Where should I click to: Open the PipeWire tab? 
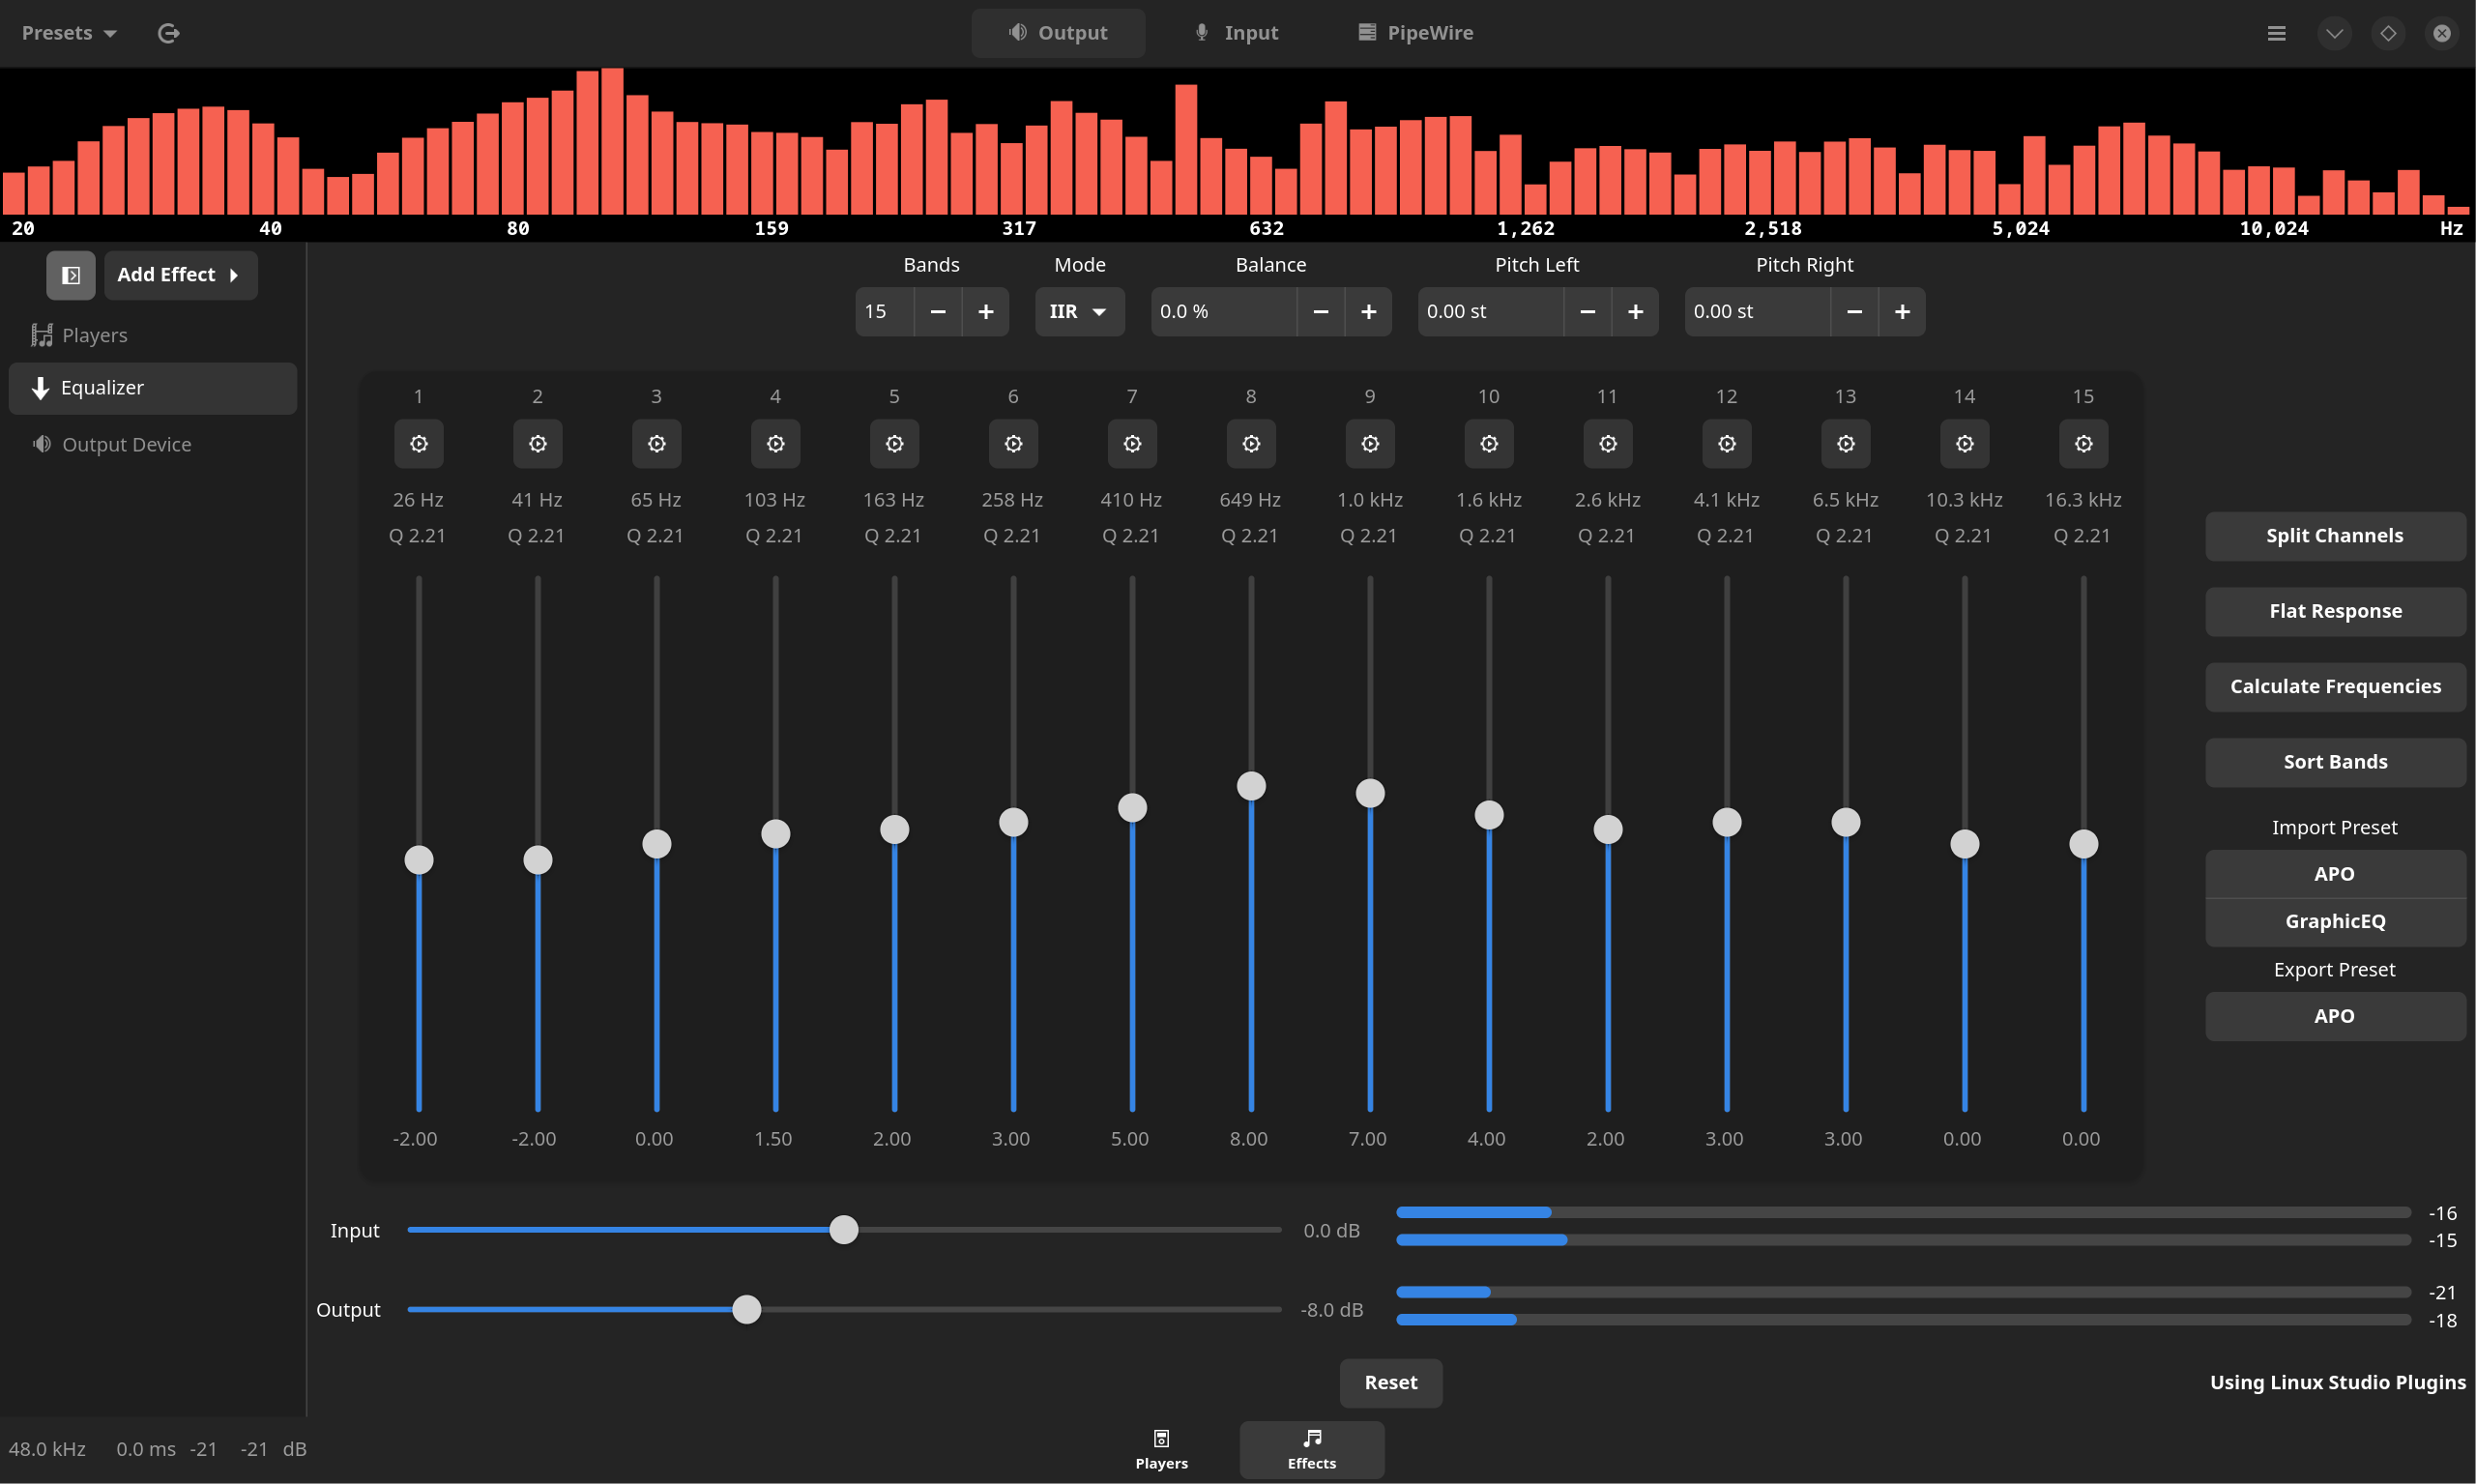(x=1415, y=33)
